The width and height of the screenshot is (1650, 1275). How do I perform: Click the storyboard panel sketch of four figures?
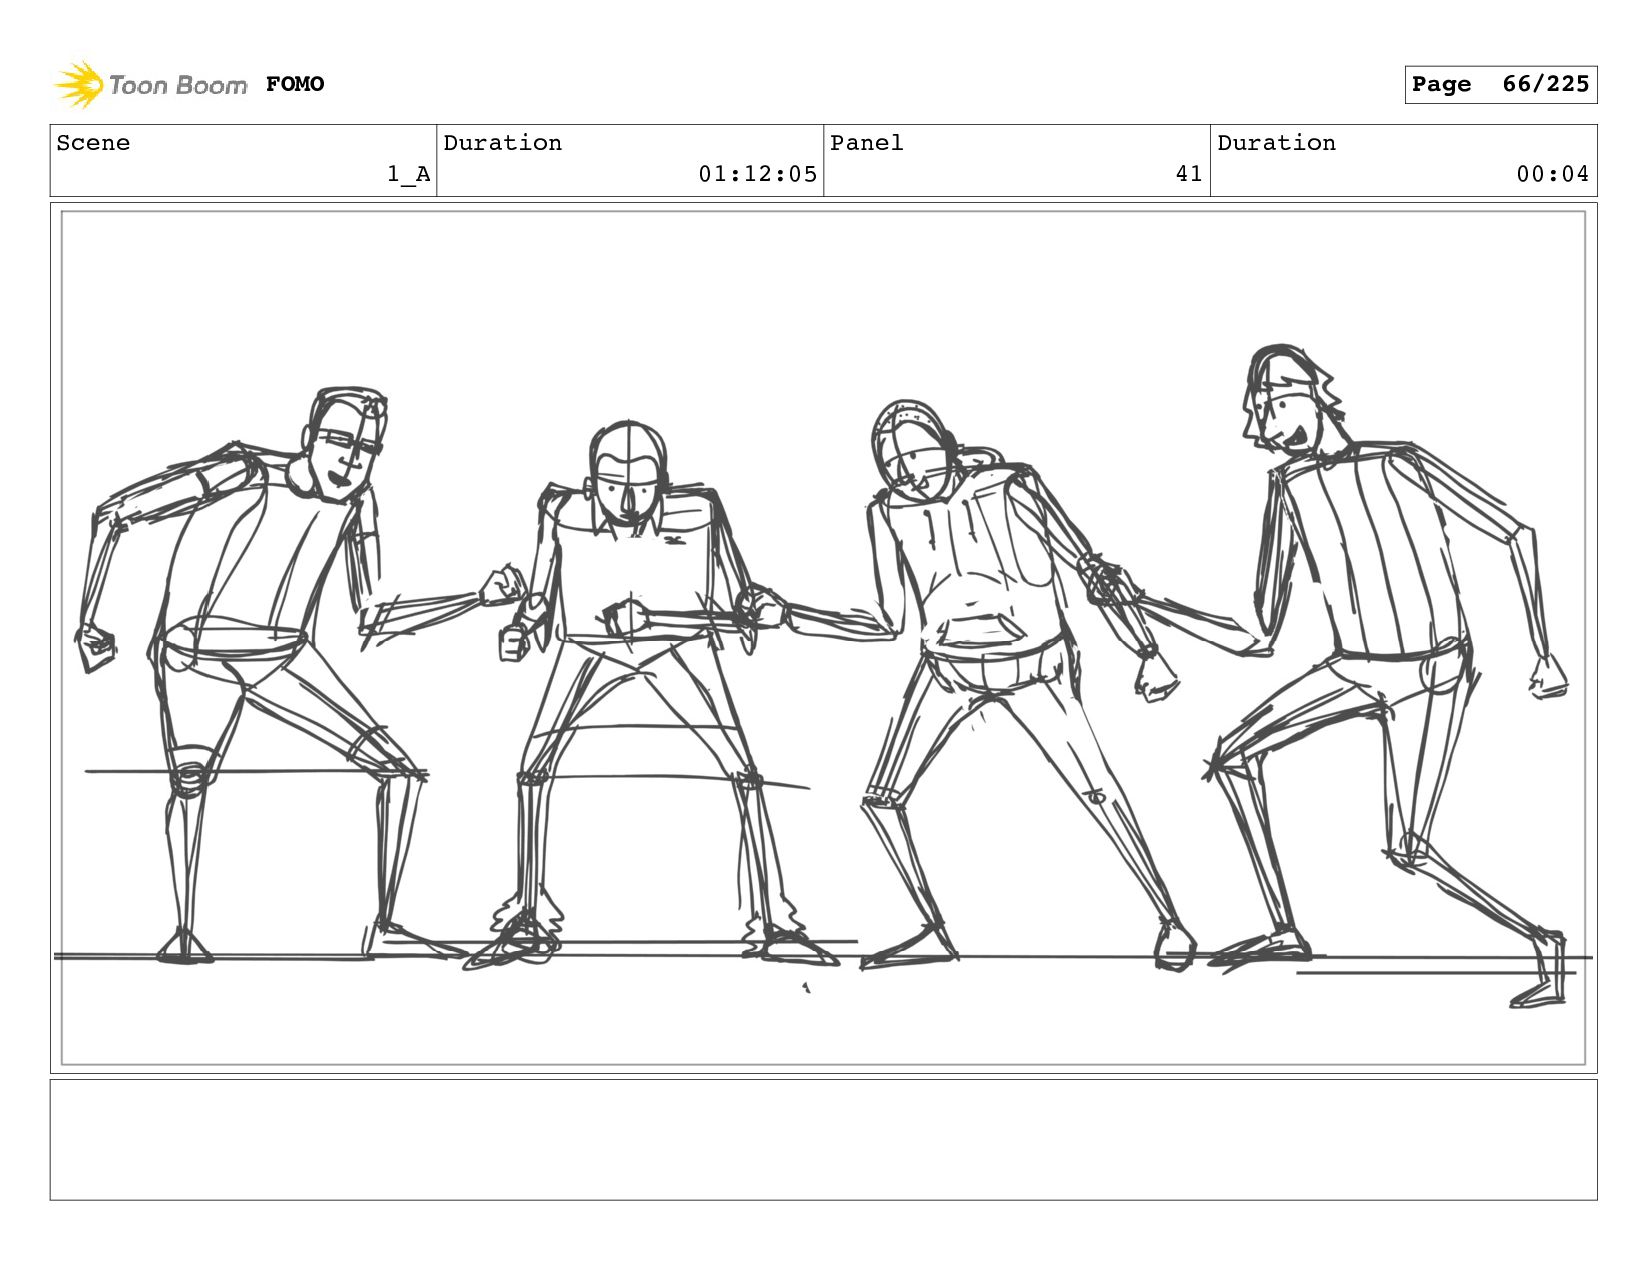[824, 638]
